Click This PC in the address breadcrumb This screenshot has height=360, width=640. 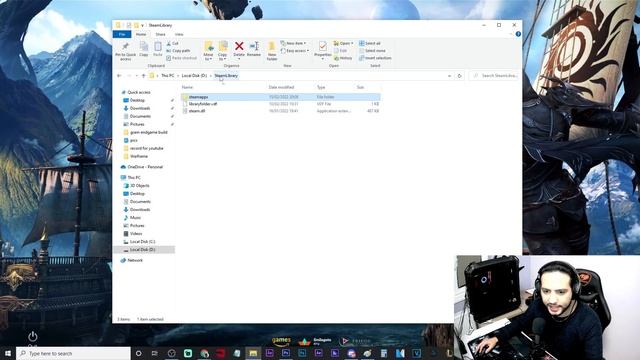[167, 76]
